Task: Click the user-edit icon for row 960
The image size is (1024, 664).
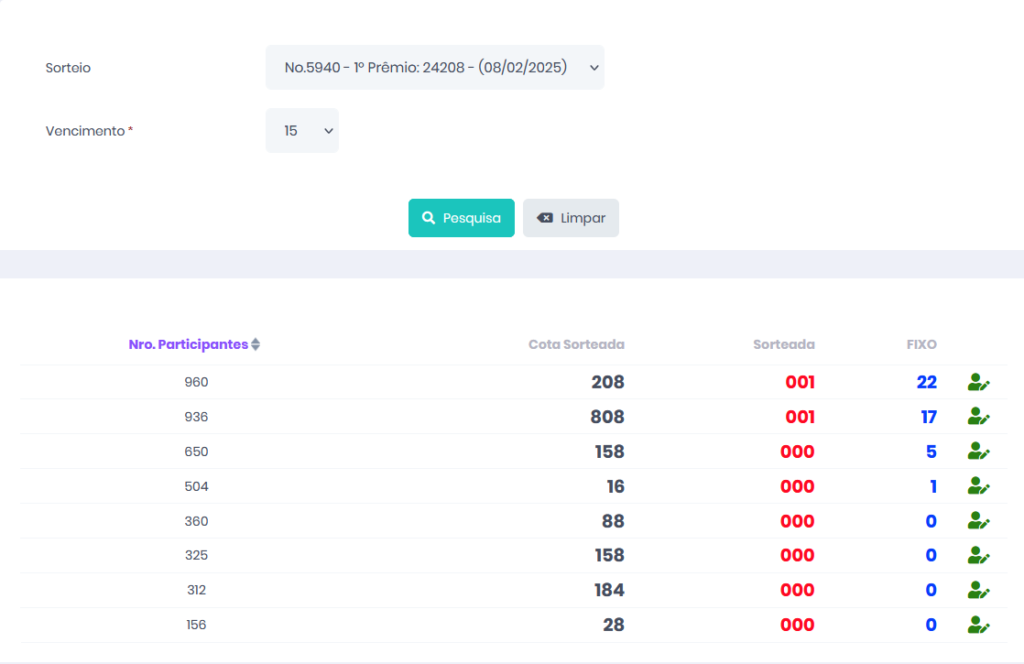Action: pos(978,382)
